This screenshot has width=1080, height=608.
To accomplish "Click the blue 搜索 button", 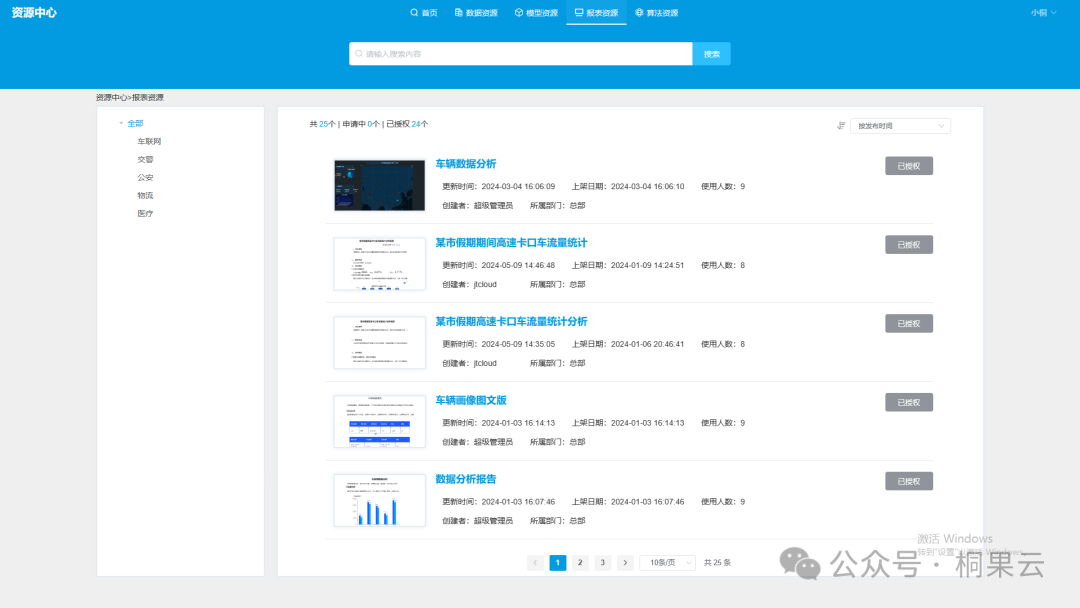I will (x=711, y=54).
